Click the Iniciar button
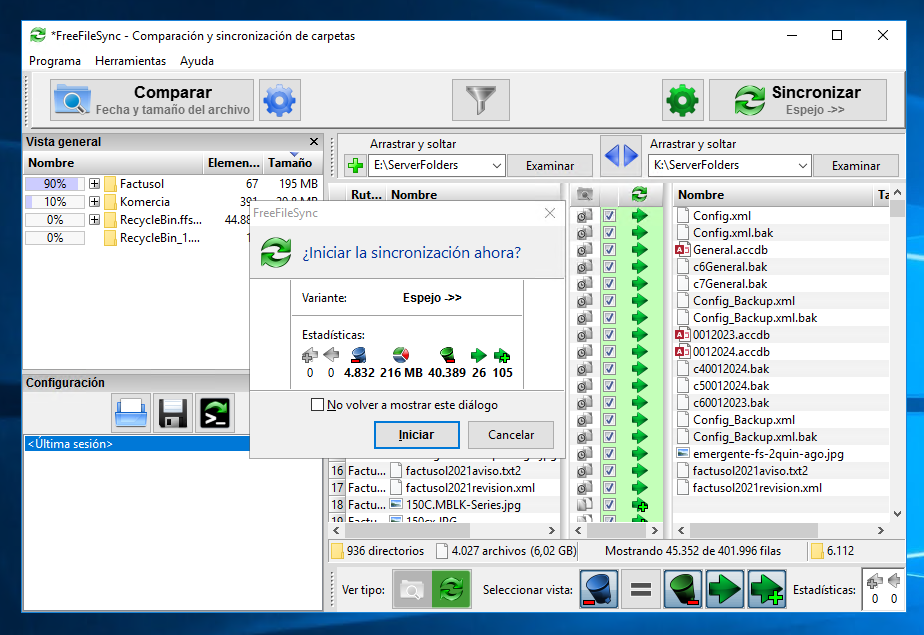924x635 pixels. click(416, 435)
